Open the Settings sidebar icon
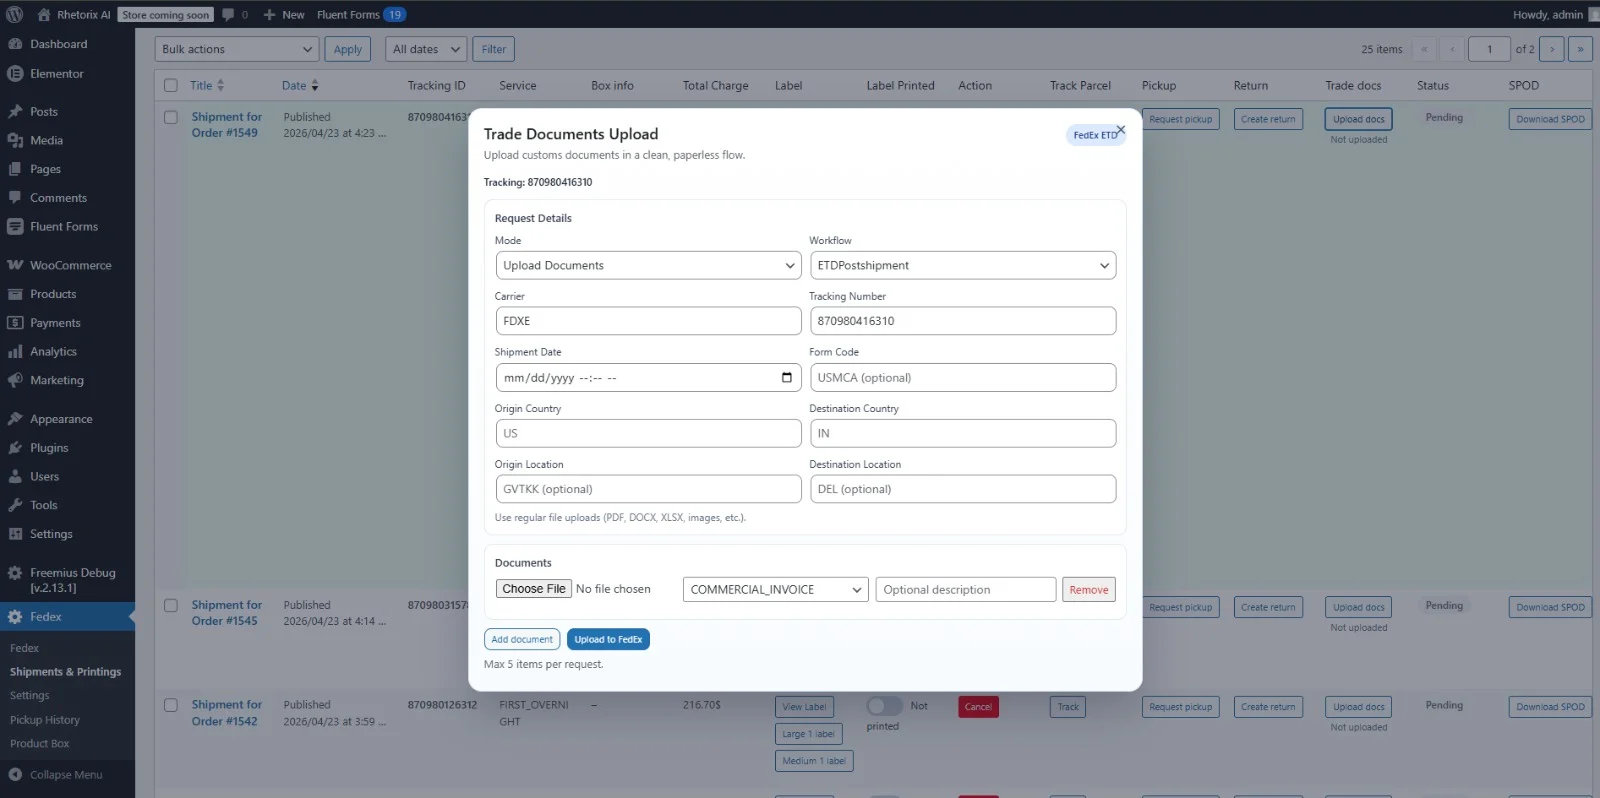The image size is (1600, 798). point(15,534)
